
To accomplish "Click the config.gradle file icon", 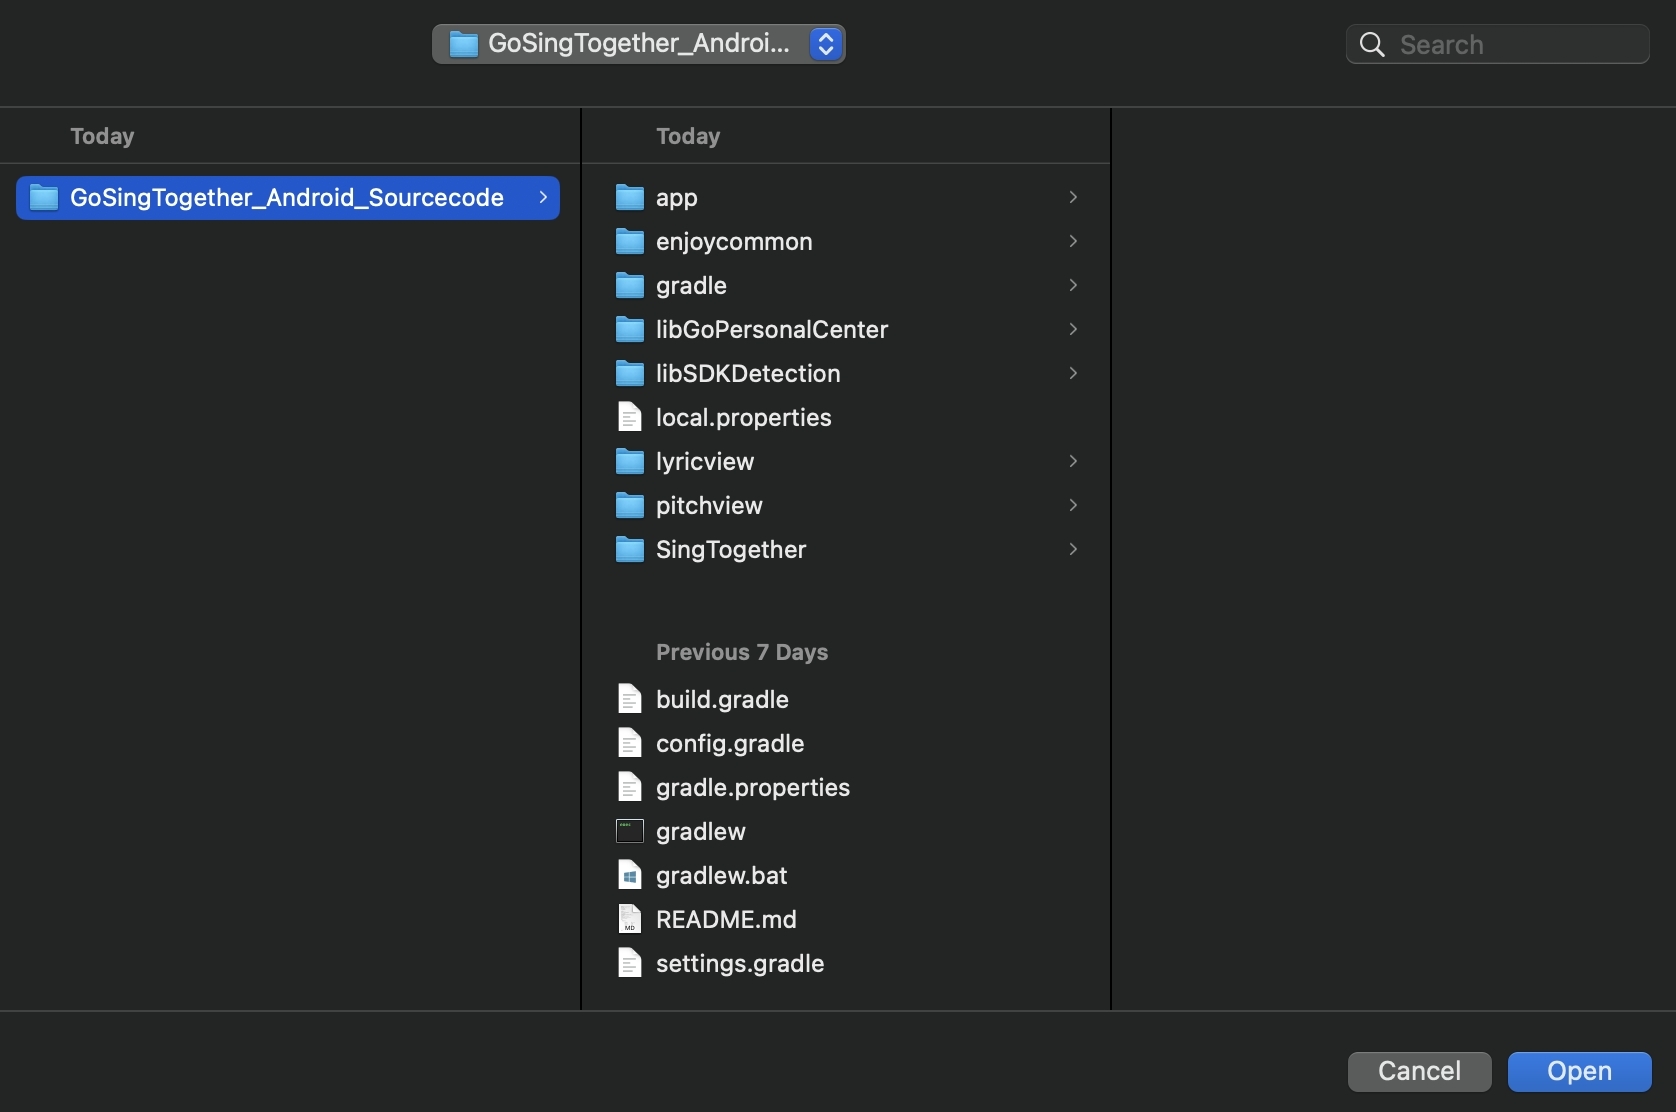I will [x=629, y=743].
